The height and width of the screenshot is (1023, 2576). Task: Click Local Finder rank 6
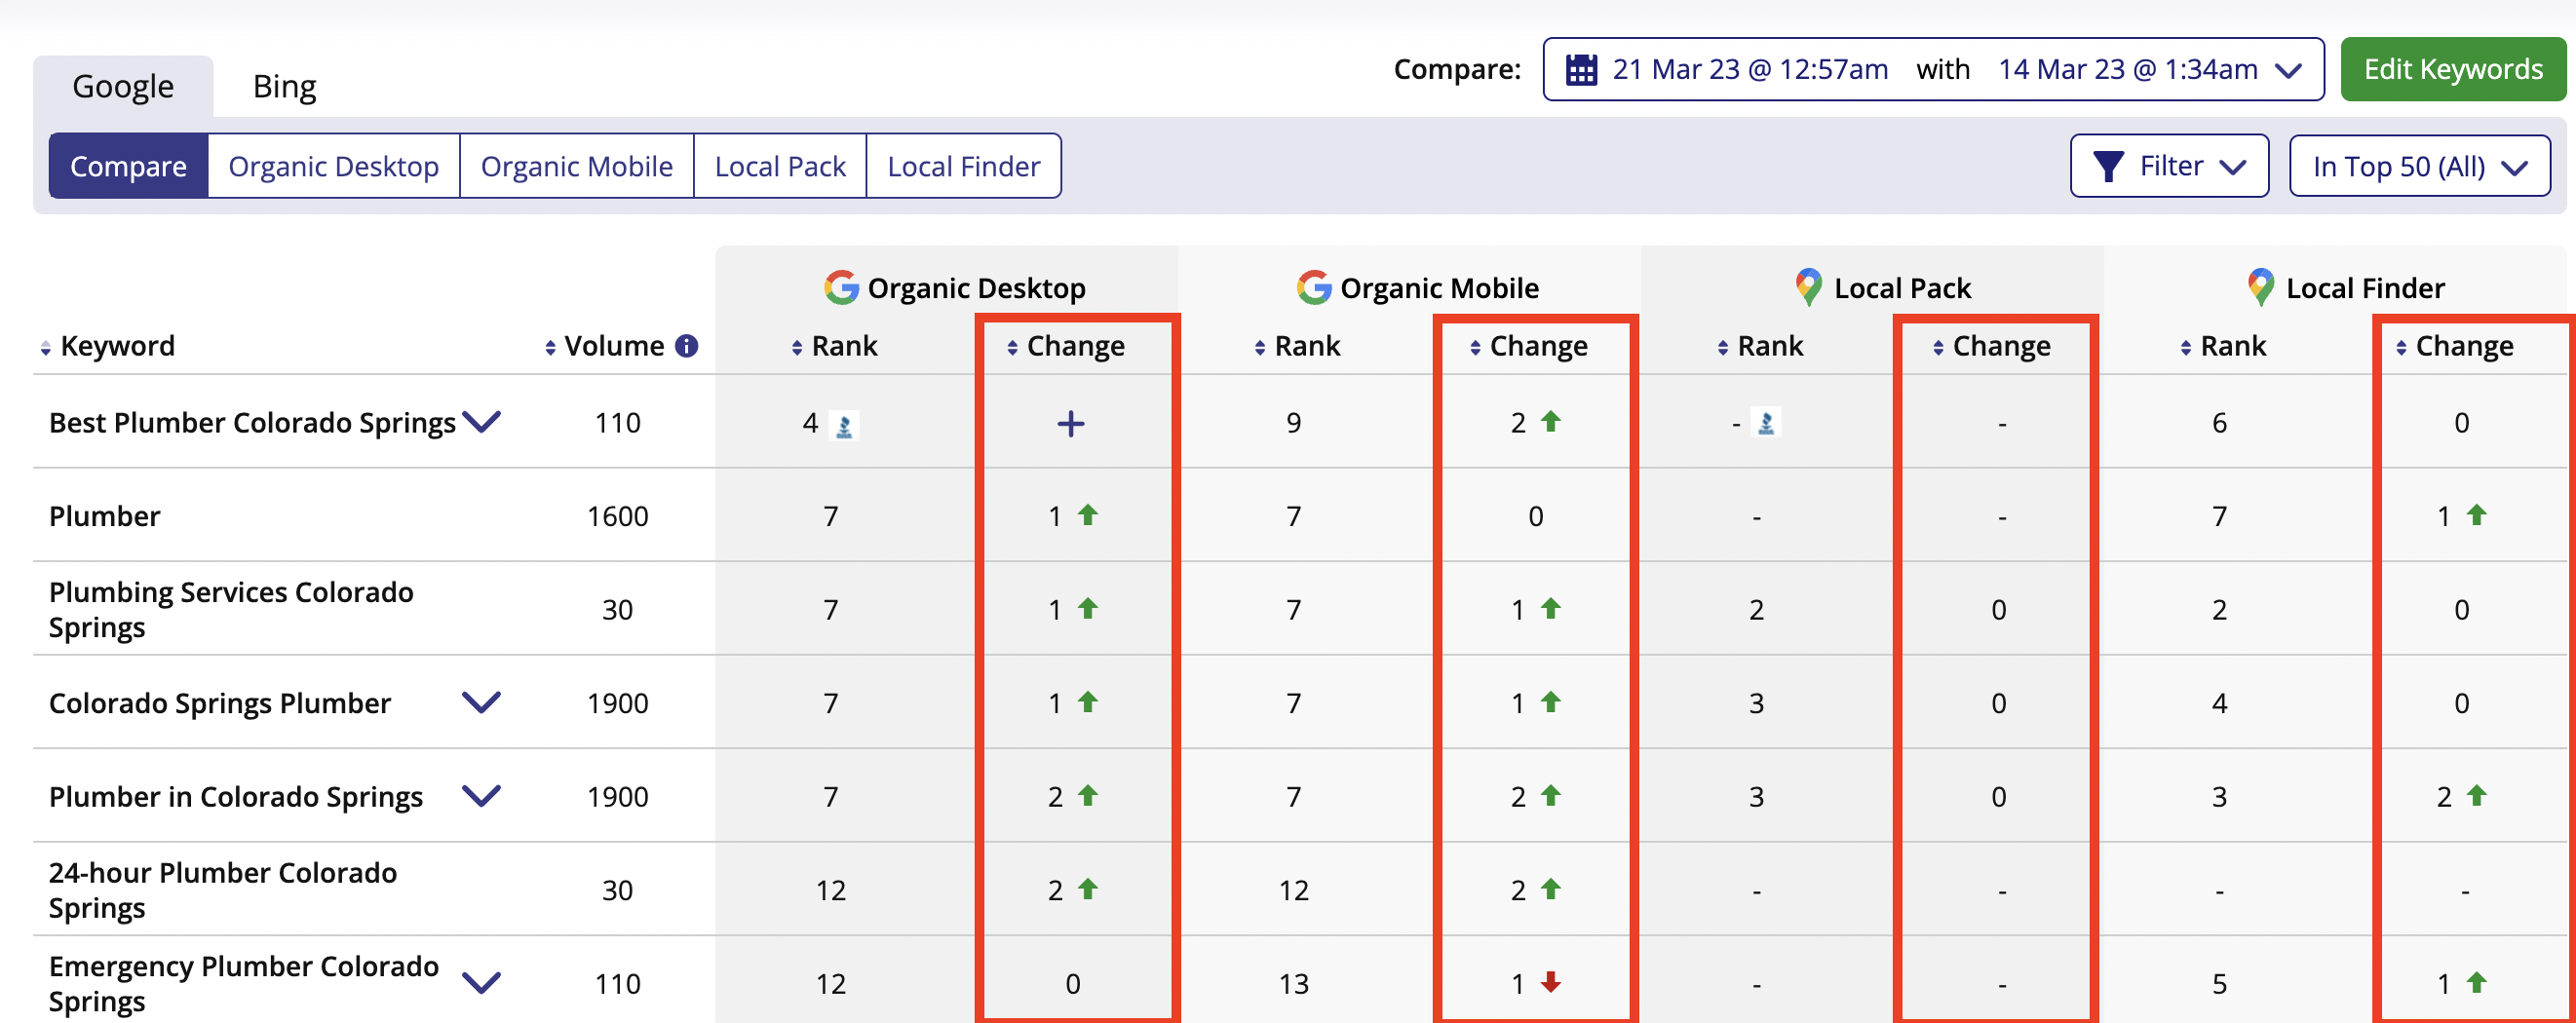(x=2219, y=423)
